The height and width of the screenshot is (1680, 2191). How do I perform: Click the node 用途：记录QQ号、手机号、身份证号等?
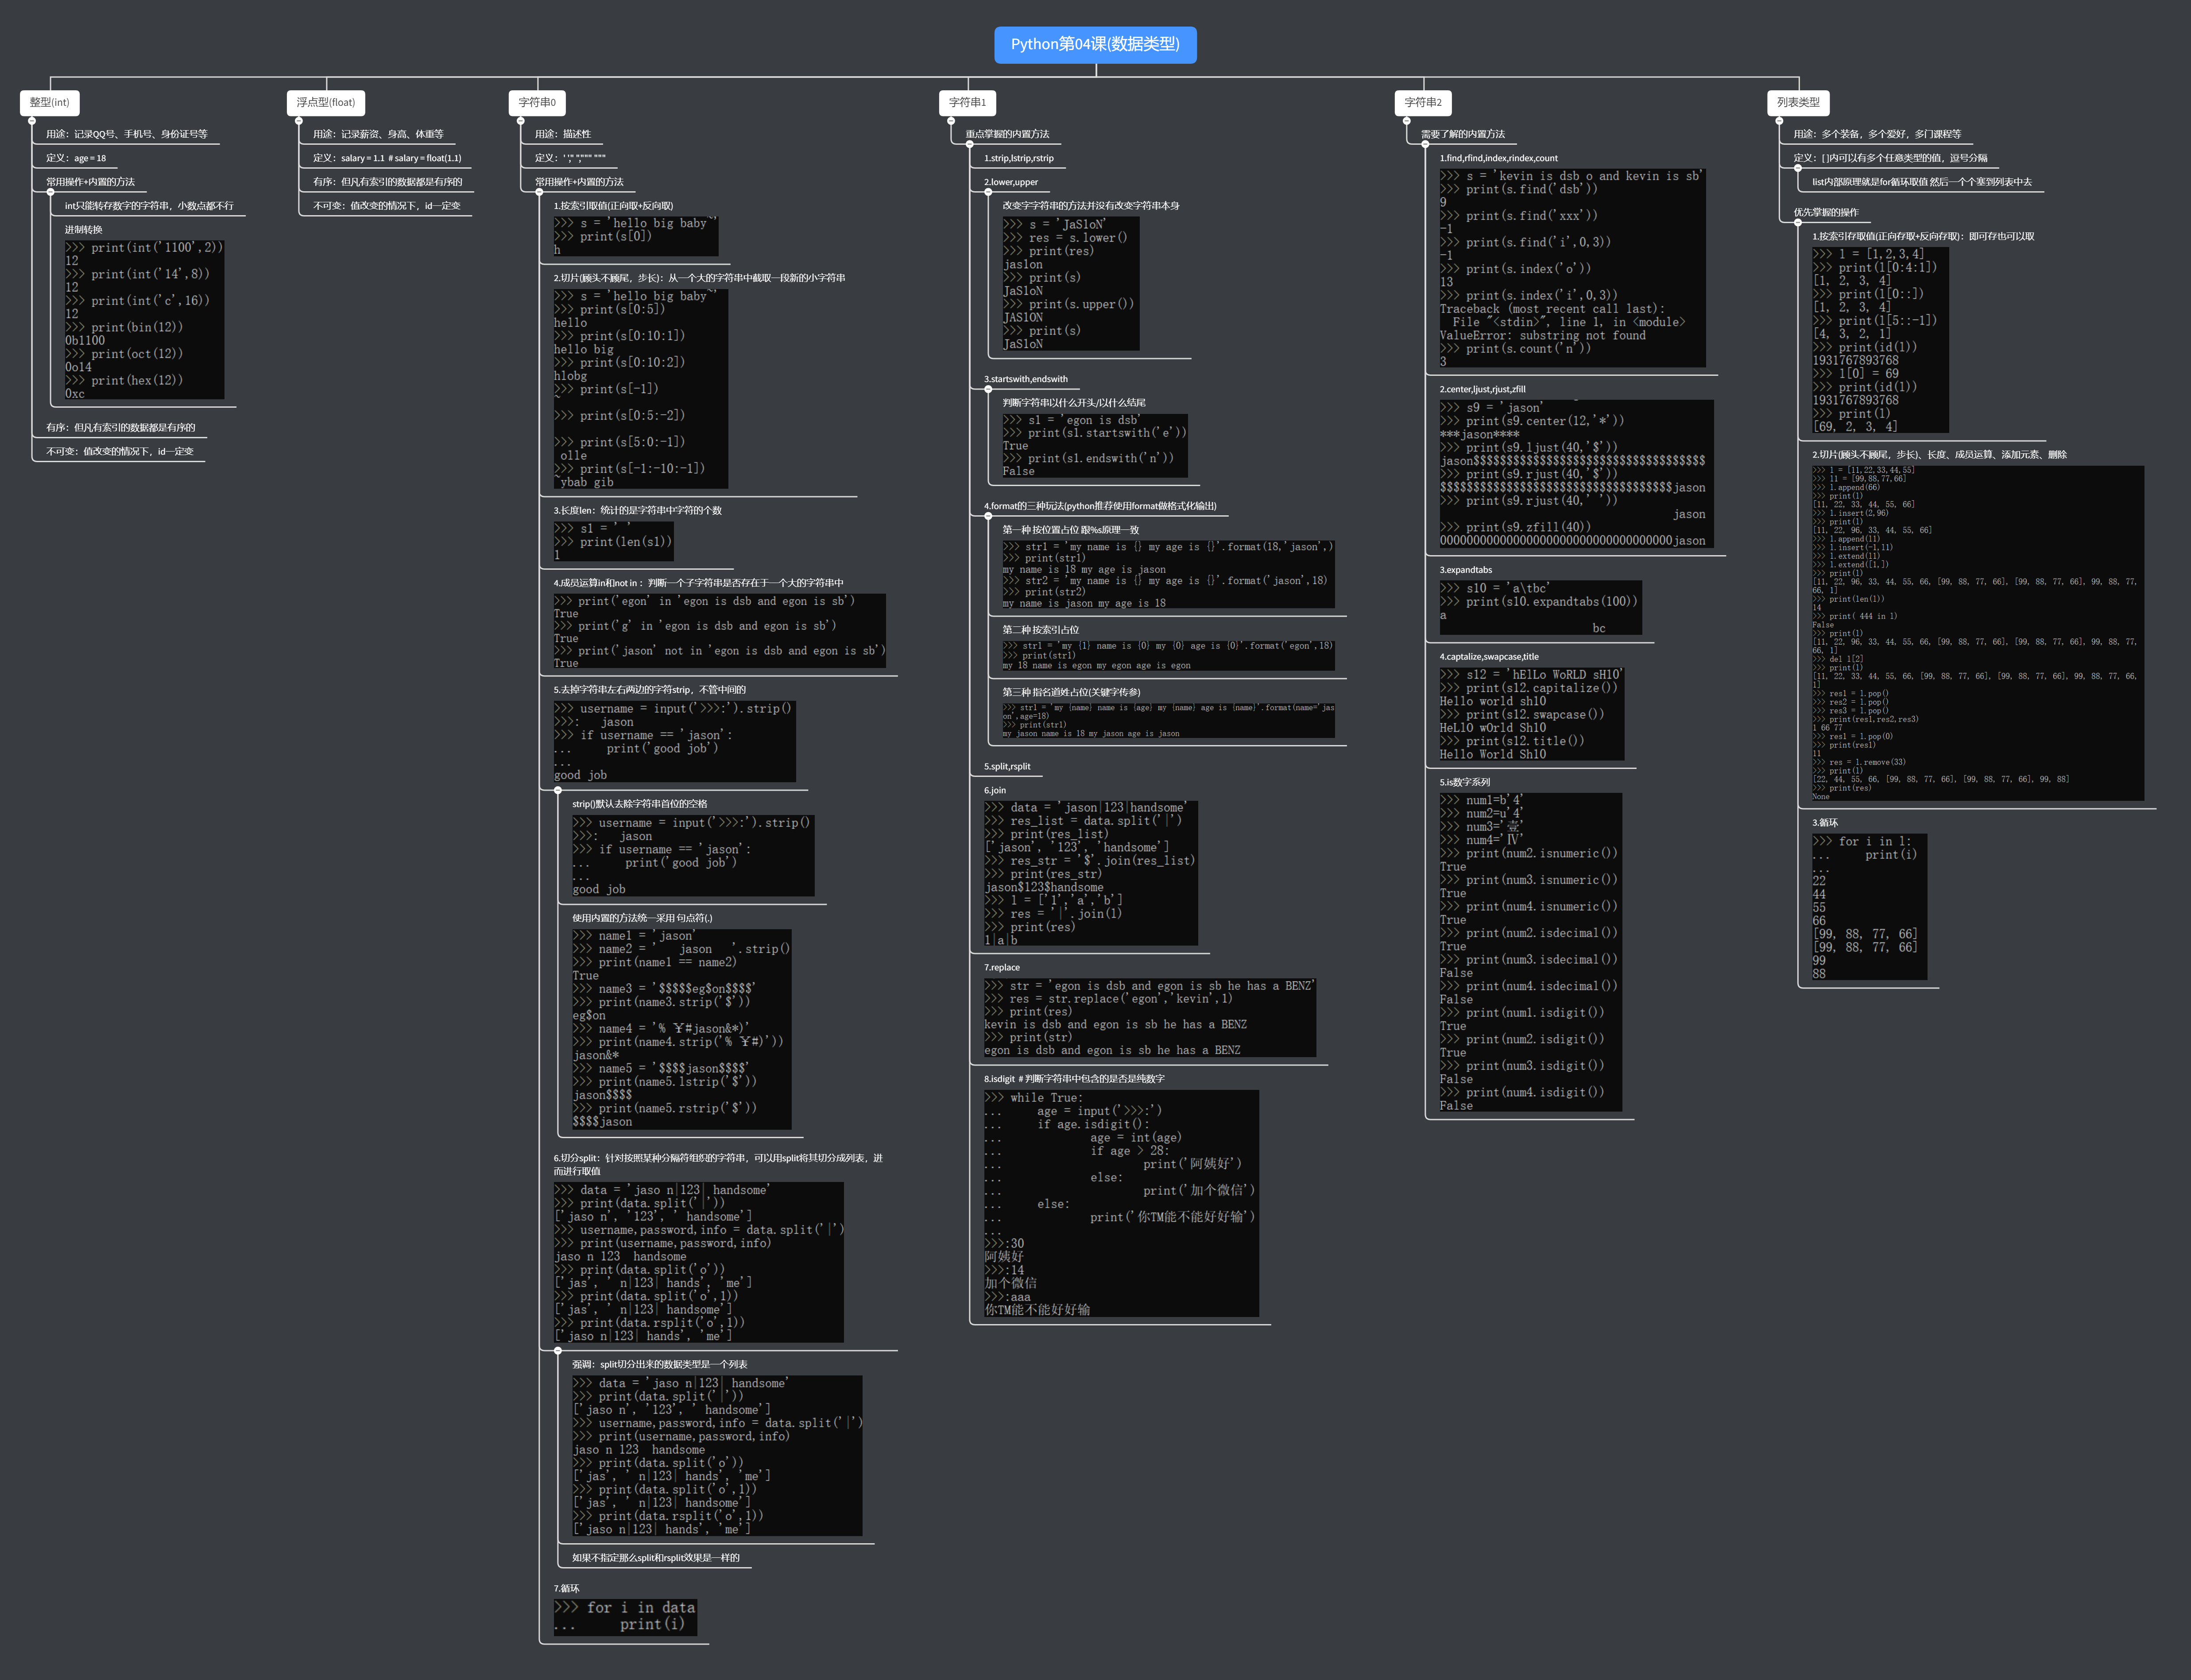point(127,134)
